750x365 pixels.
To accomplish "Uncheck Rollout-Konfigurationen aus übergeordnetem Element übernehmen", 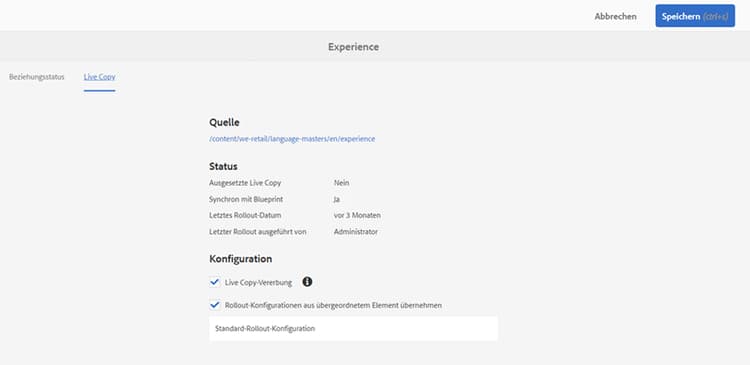I will [x=215, y=305].
